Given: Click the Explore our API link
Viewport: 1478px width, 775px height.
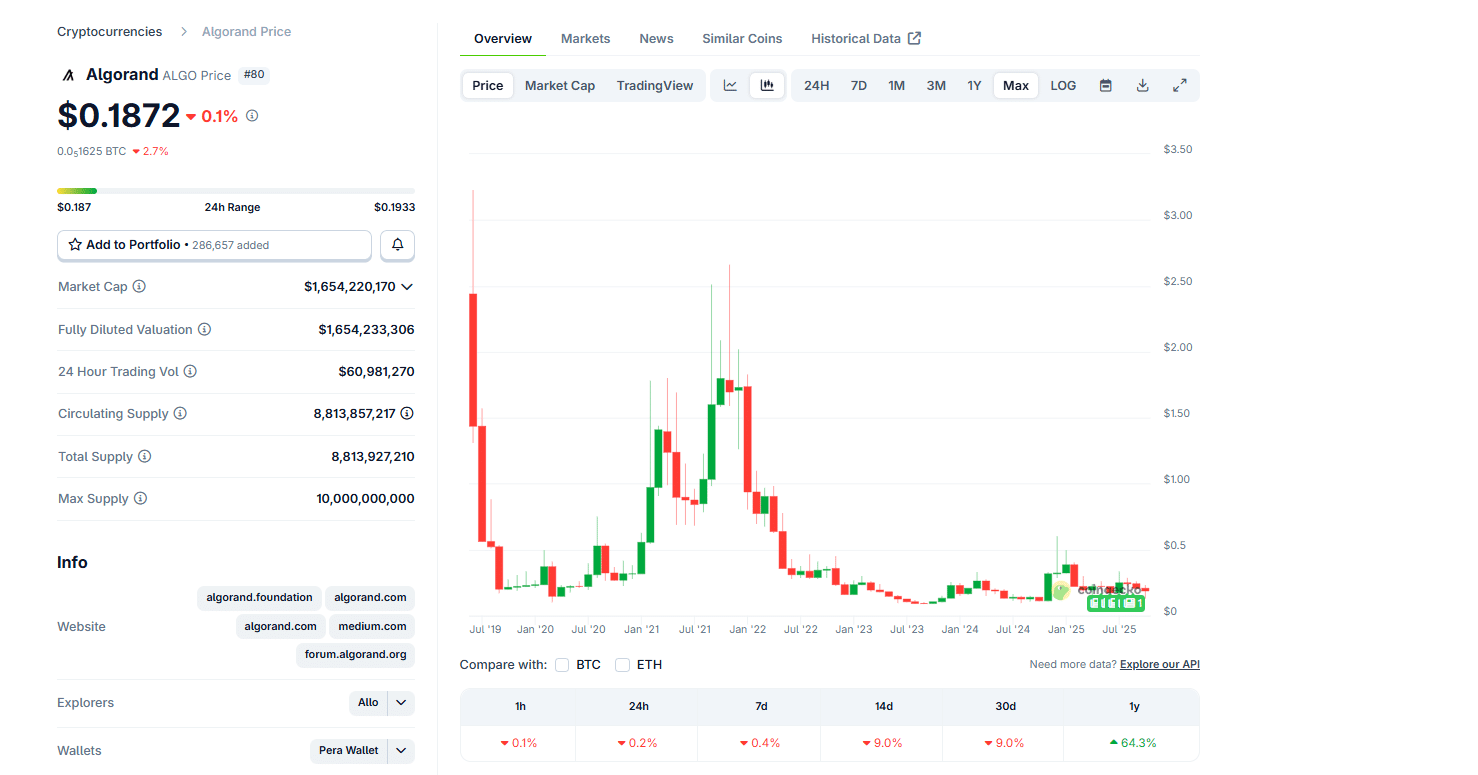Looking at the screenshot, I should 1159,664.
